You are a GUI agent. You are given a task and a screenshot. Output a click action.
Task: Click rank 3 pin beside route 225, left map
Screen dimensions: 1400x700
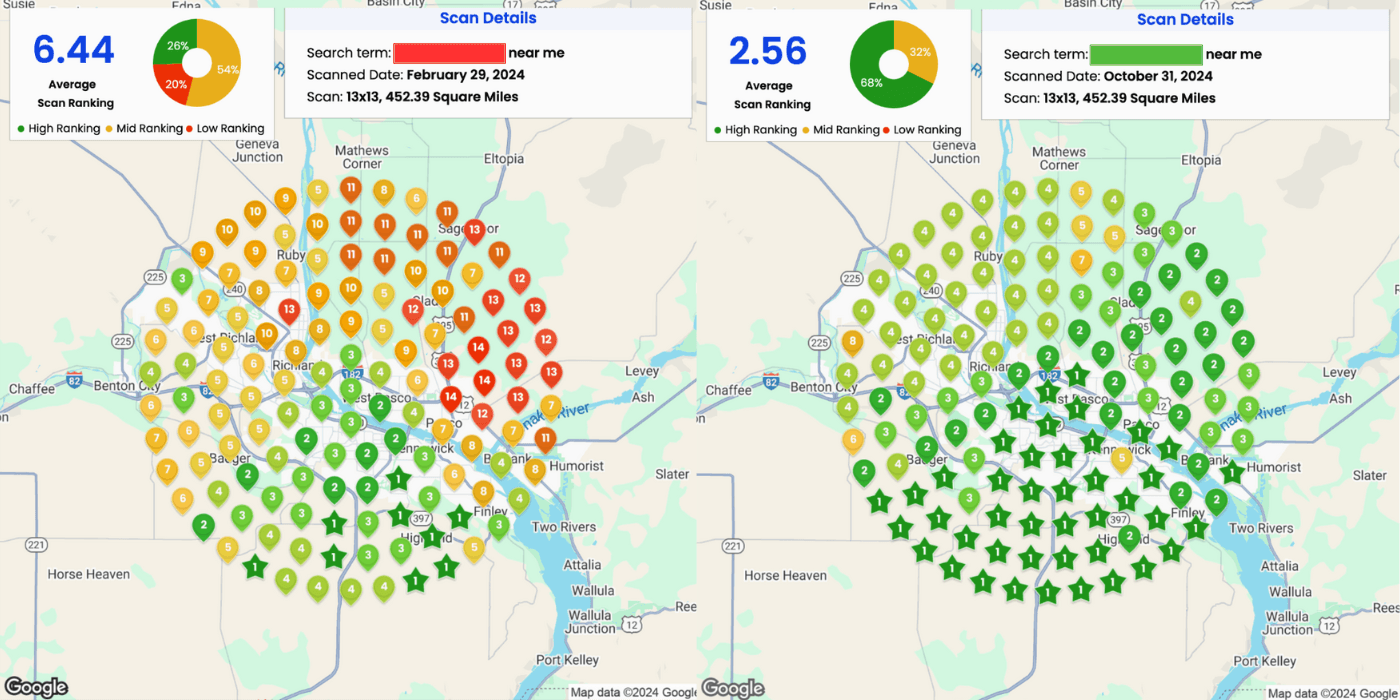click(x=182, y=279)
